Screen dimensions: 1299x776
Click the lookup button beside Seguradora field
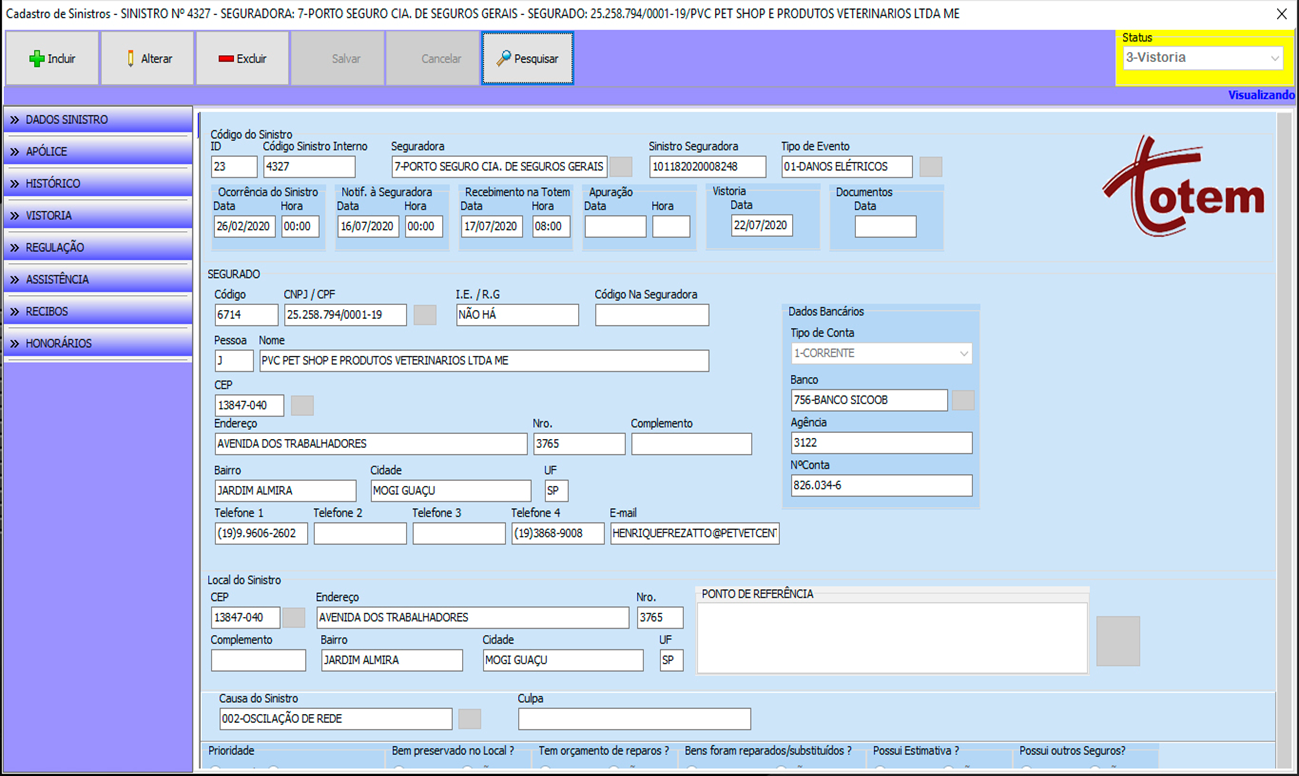click(x=621, y=167)
